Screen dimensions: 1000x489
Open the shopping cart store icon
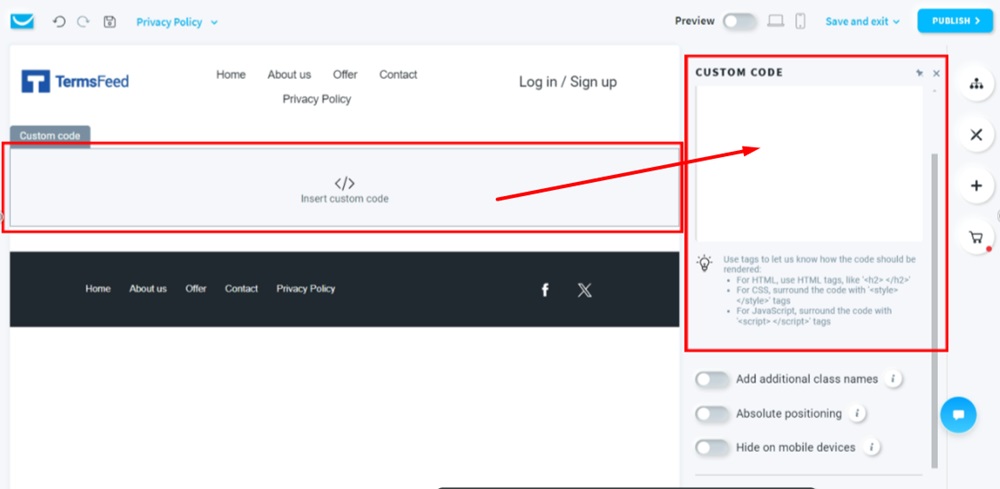[x=976, y=237]
